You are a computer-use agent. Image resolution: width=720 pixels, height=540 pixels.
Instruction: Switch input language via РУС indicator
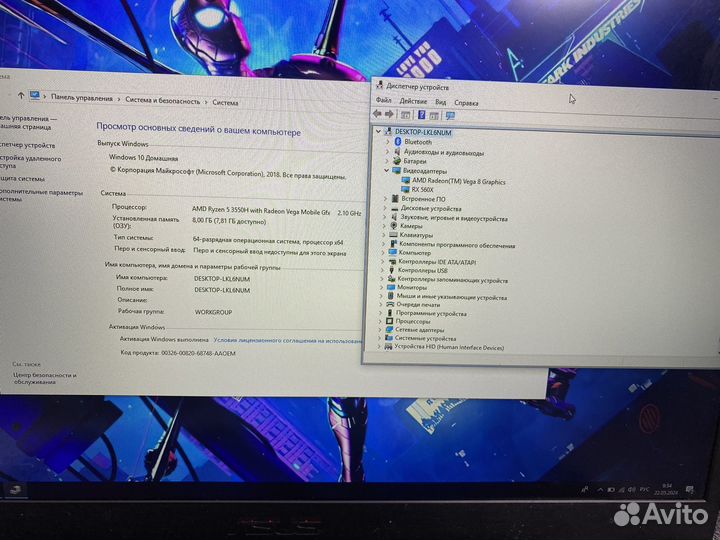pyautogui.click(x=644, y=489)
